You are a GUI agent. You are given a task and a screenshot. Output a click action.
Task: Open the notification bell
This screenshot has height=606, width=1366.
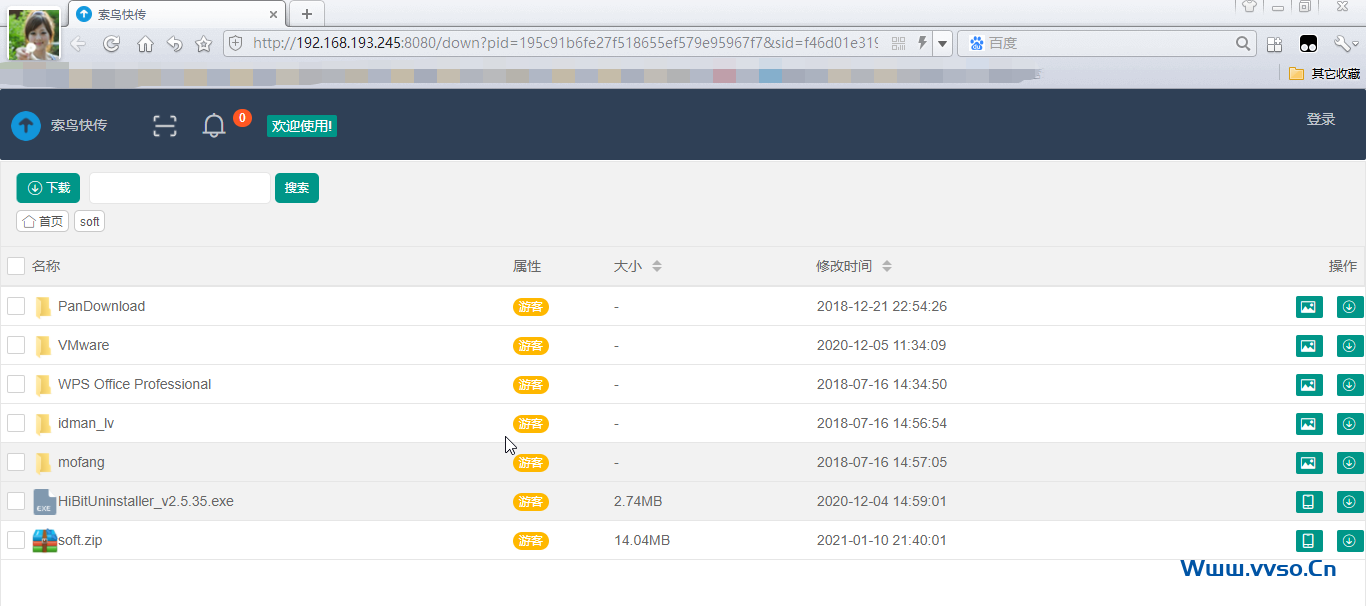214,126
